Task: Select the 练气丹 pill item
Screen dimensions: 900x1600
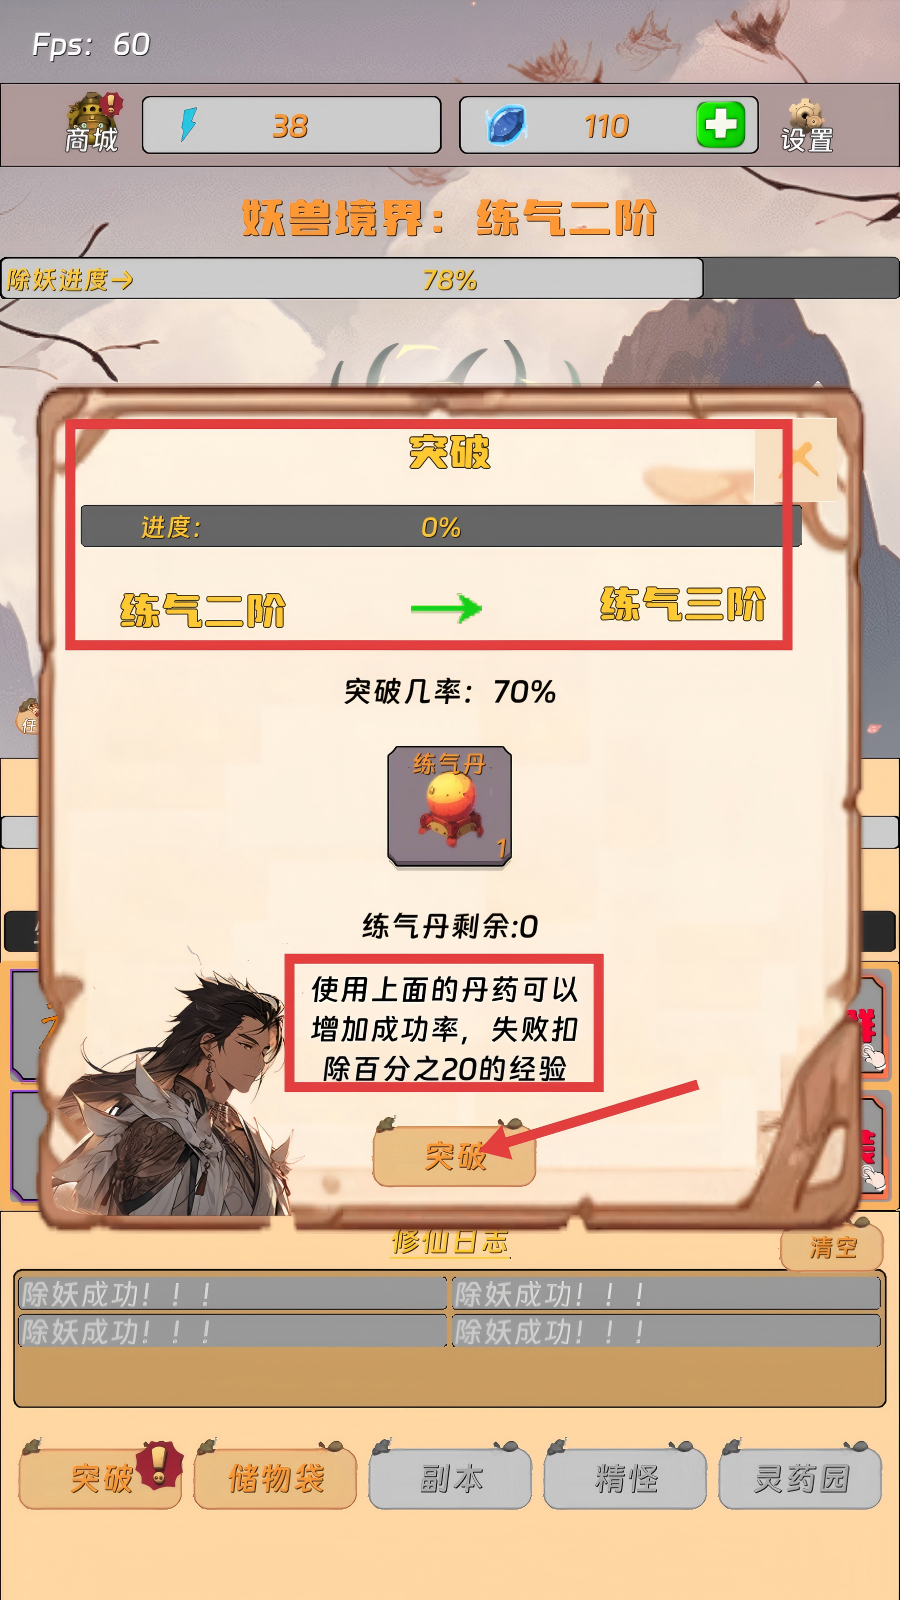Action: [x=450, y=806]
